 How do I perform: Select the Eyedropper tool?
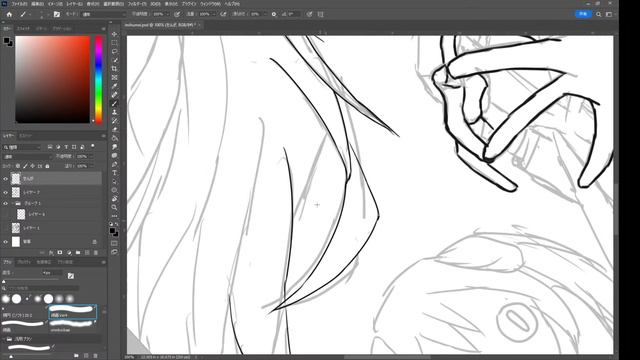[x=114, y=86]
